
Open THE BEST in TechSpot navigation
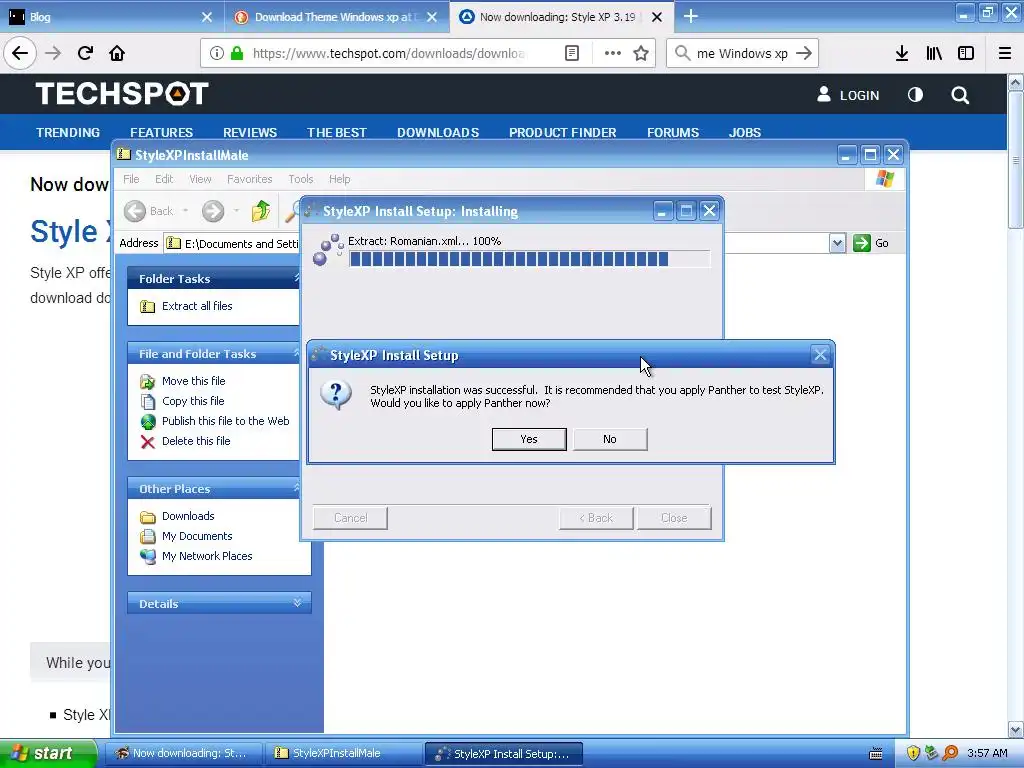(337, 133)
